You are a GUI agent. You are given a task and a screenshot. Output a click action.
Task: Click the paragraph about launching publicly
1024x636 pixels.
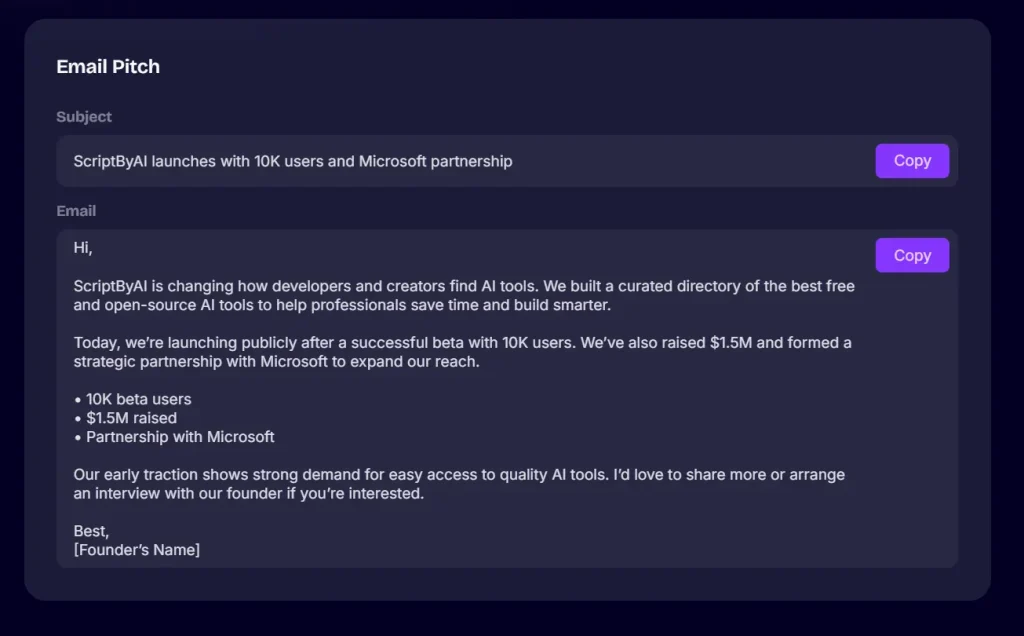[461, 352]
